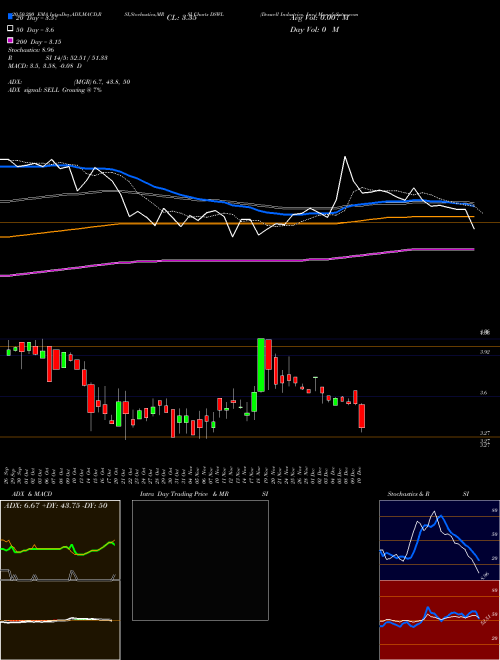Select the '200 Day = 3.15' legend text
This screenshot has width=500, height=660.
click(x=39, y=42)
